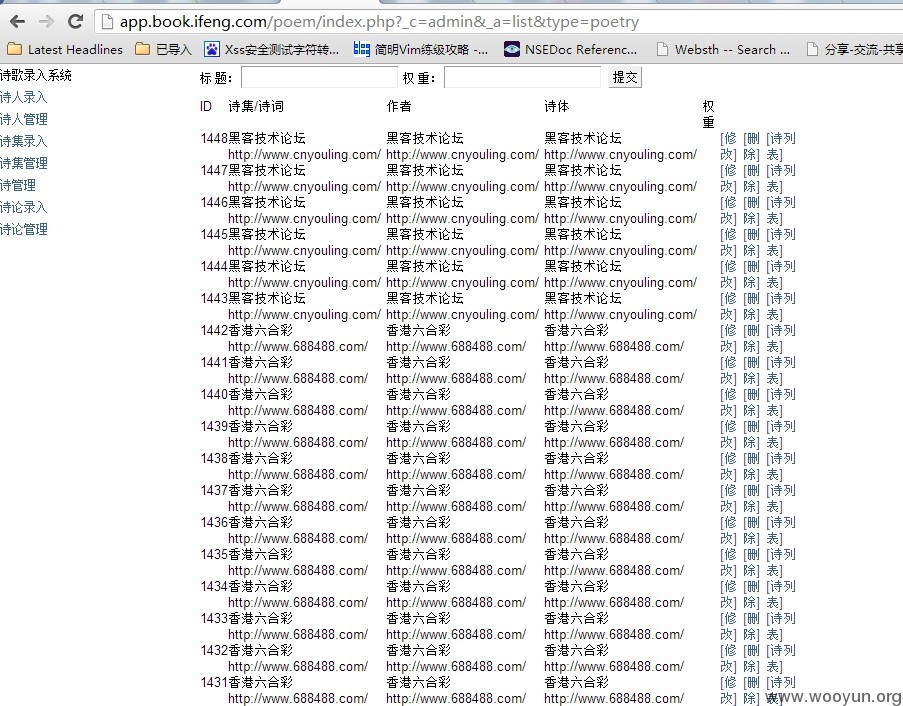This screenshot has width=903, height=706.
Task: Click 删除 link for entry 1437
Action: click(x=752, y=498)
